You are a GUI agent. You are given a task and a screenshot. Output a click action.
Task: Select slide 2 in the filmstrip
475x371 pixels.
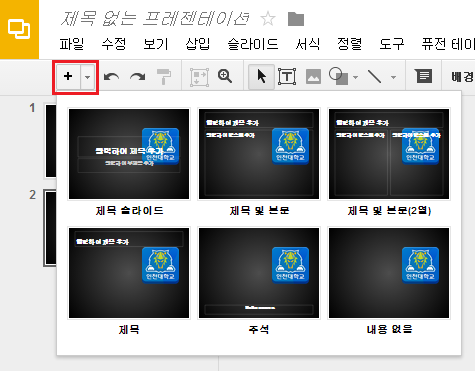(x=50, y=228)
